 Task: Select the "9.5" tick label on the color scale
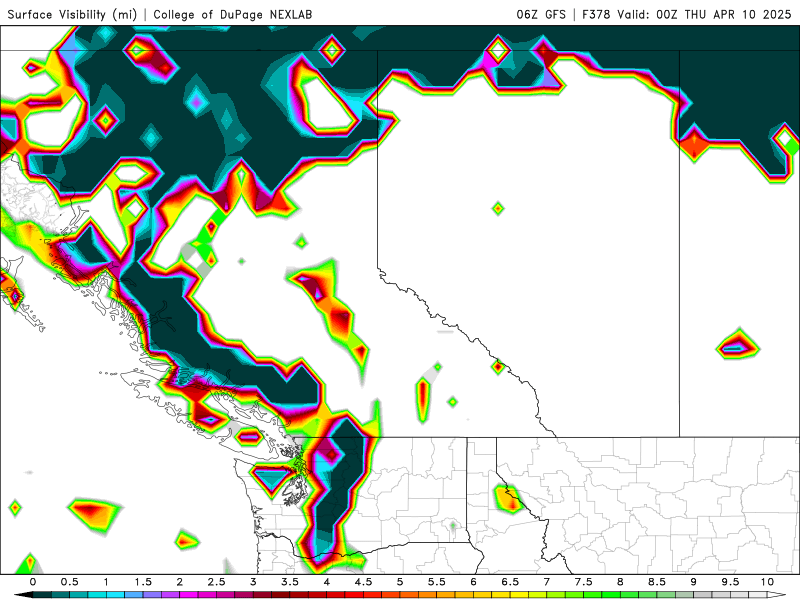coord(731,582)
